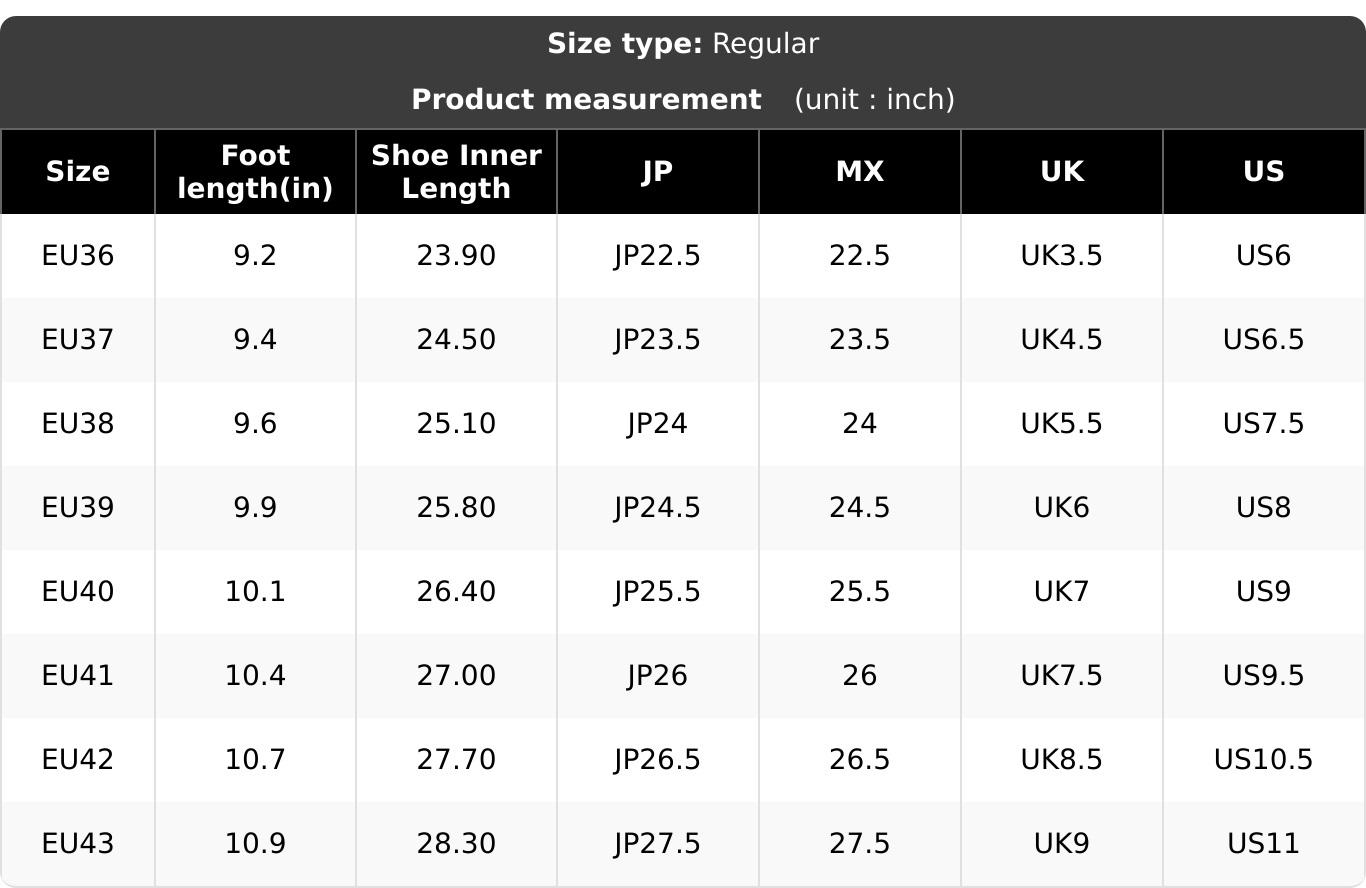Select the Foot length(in) column header
This screenshot has width=1366, height=888.
[x=255, y=172]
